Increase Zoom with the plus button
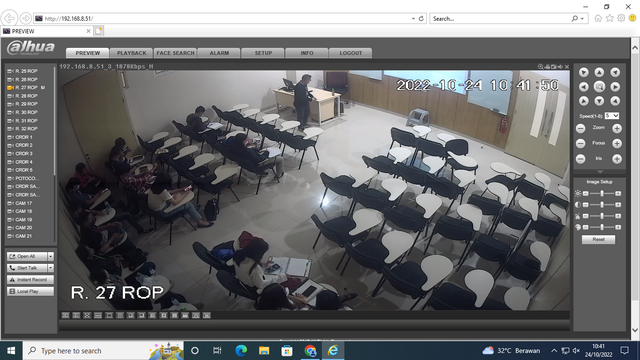640x360 pixels. pos(617,129)
